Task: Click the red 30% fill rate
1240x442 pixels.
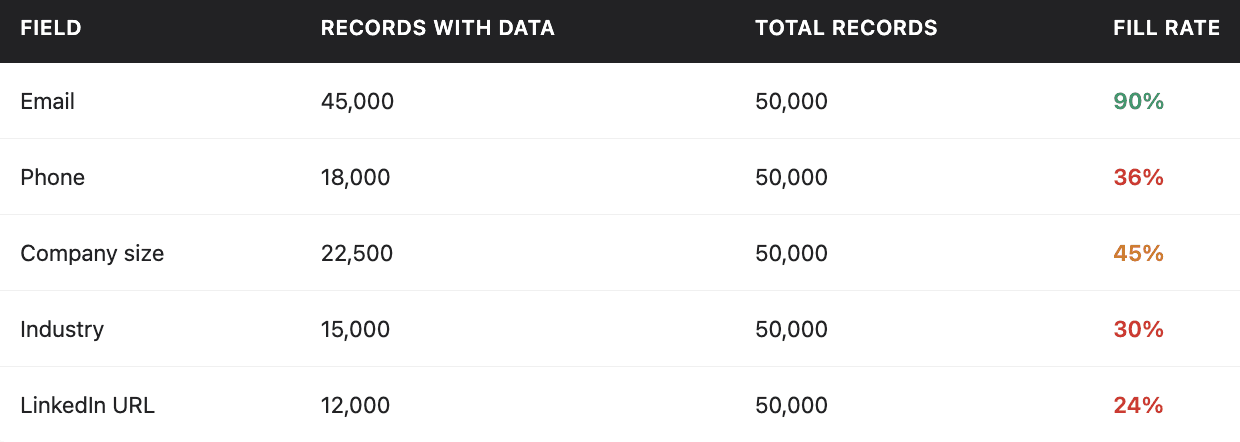Action: coord(1139,329)
